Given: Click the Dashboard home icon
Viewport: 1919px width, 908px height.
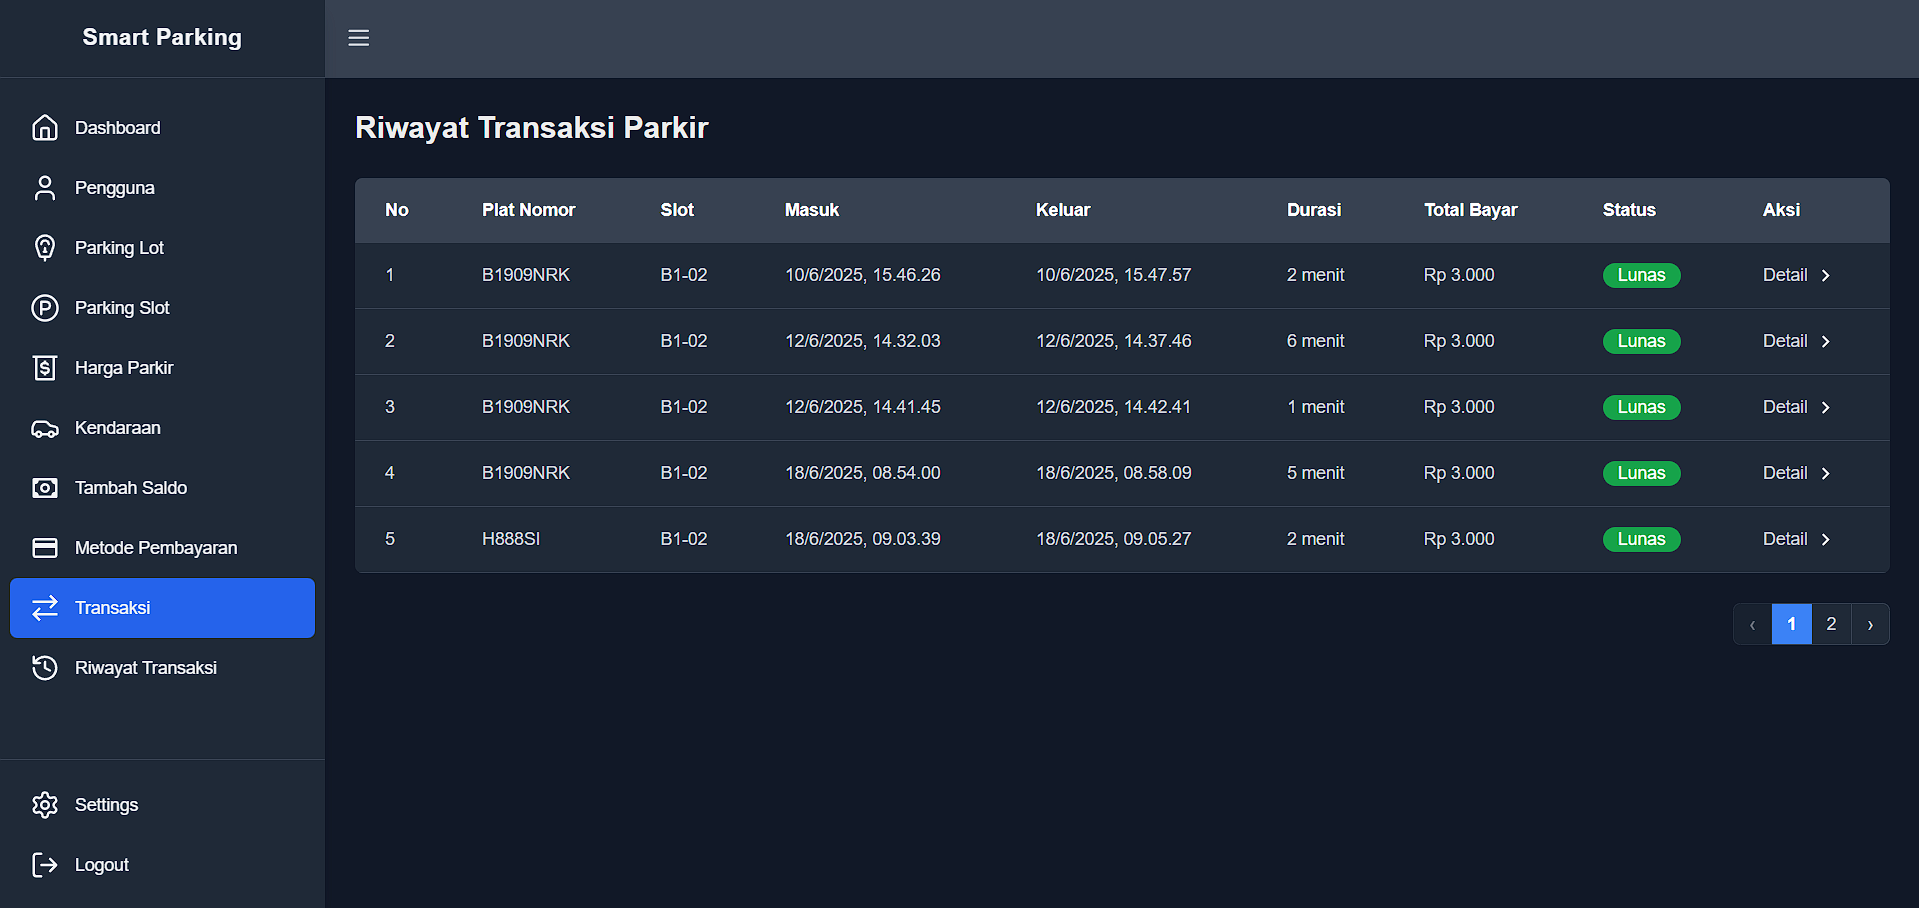Looking at the screenshot, I should pos(45,128).
